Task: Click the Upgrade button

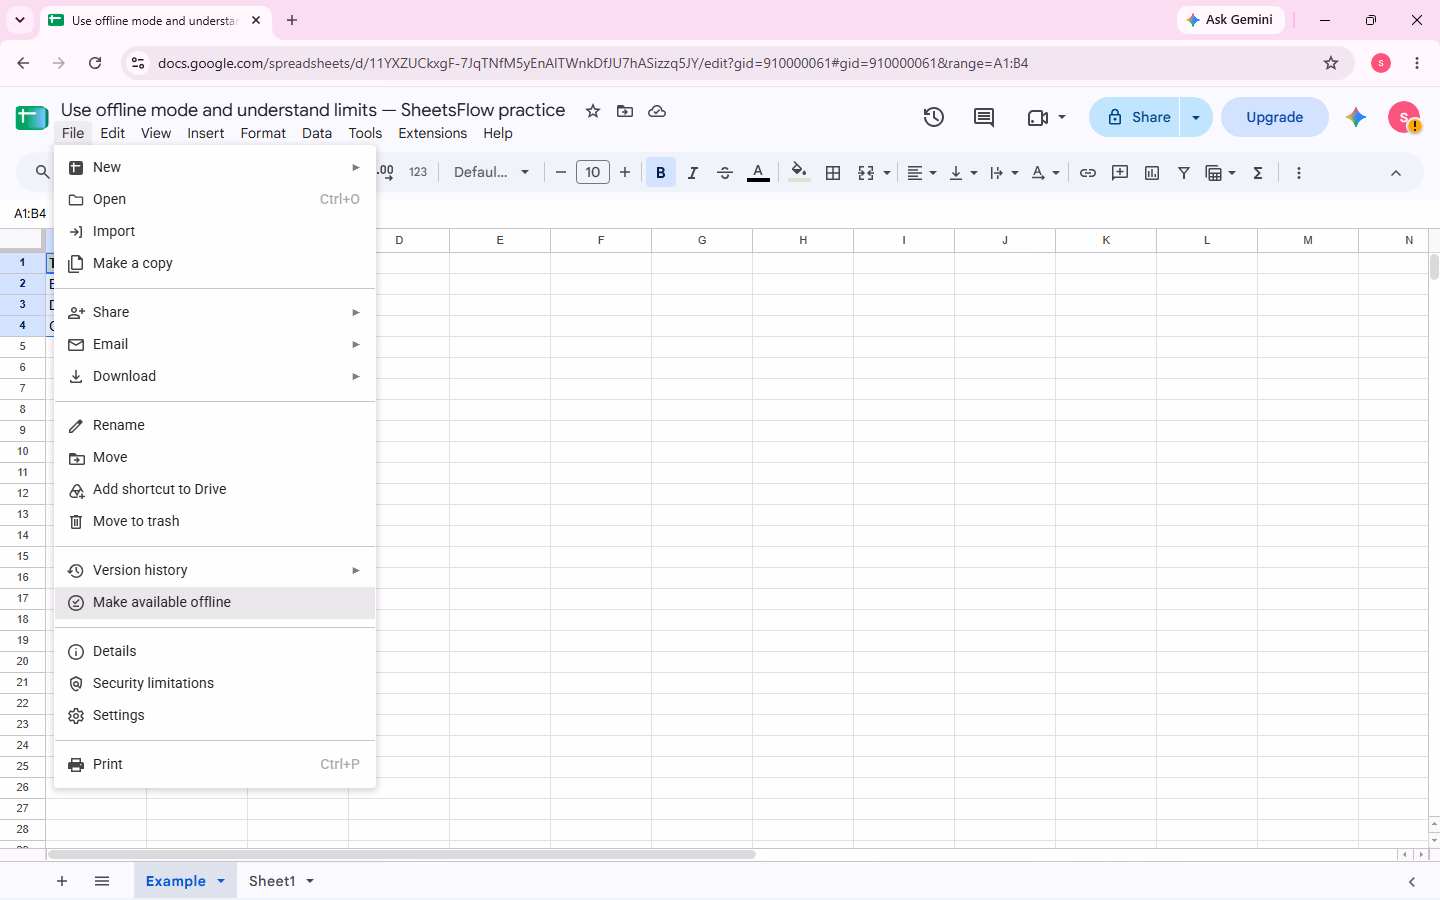Action: point(1275,117)
